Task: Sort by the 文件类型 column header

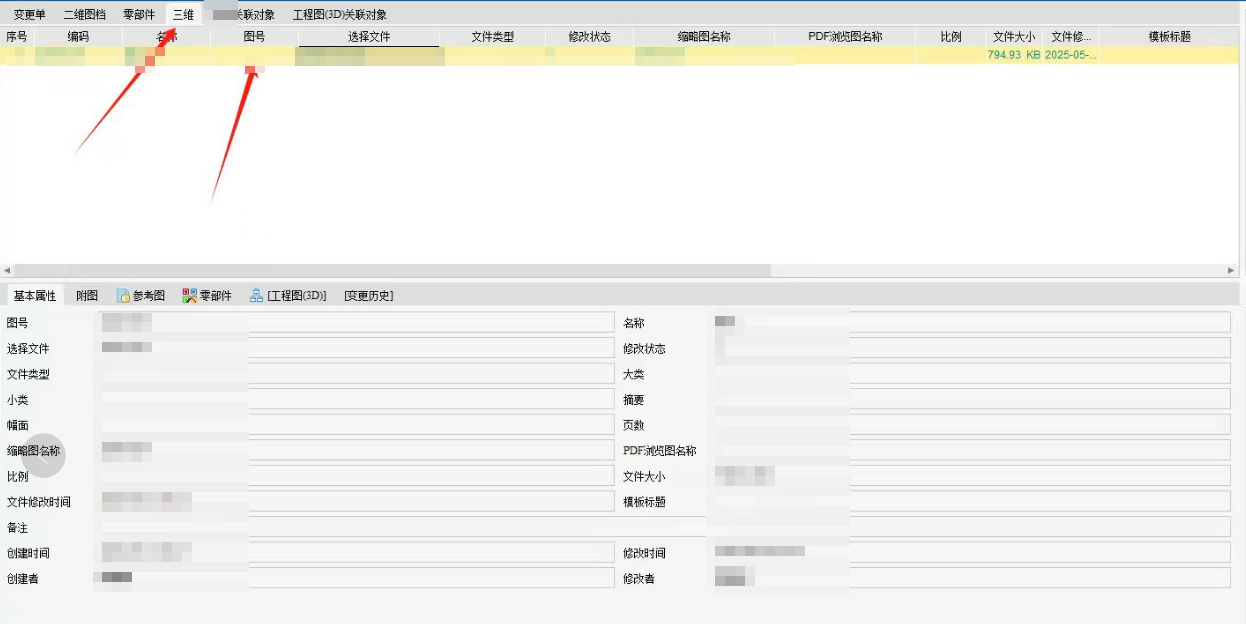Action: coord(492,37)
